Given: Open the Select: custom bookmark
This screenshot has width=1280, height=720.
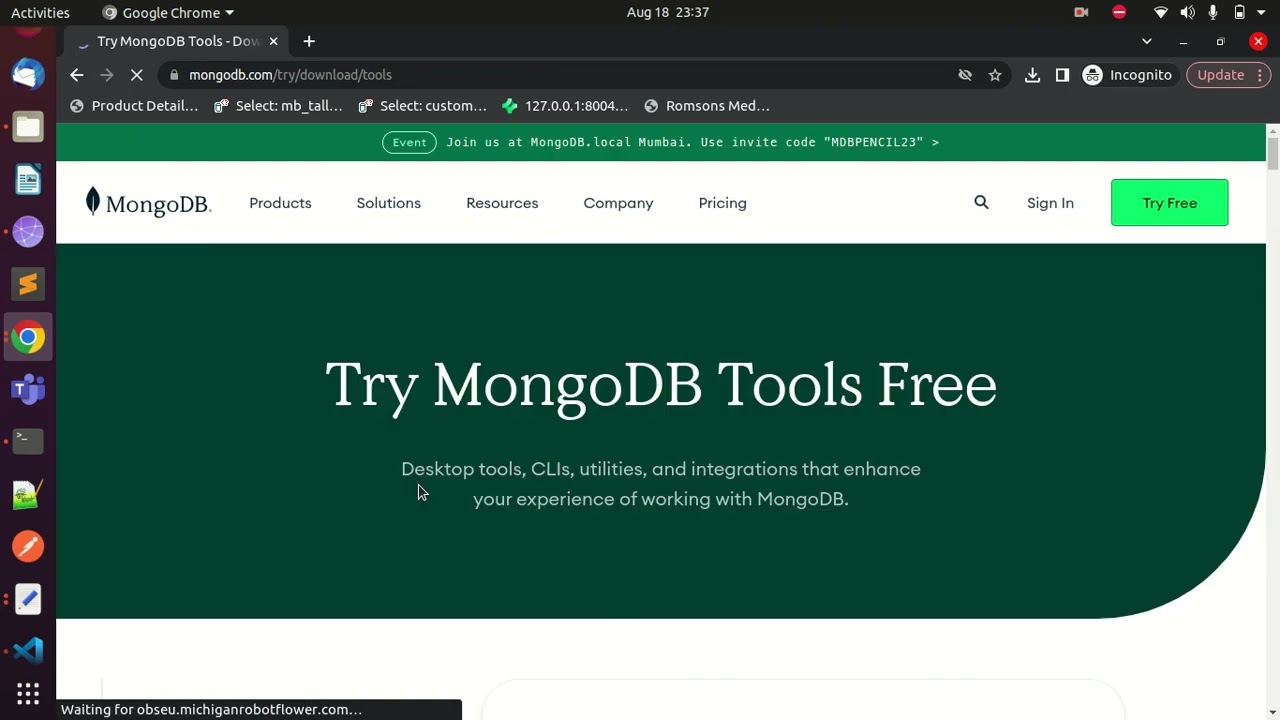Looking at the screenshot, I should point(422,106).
